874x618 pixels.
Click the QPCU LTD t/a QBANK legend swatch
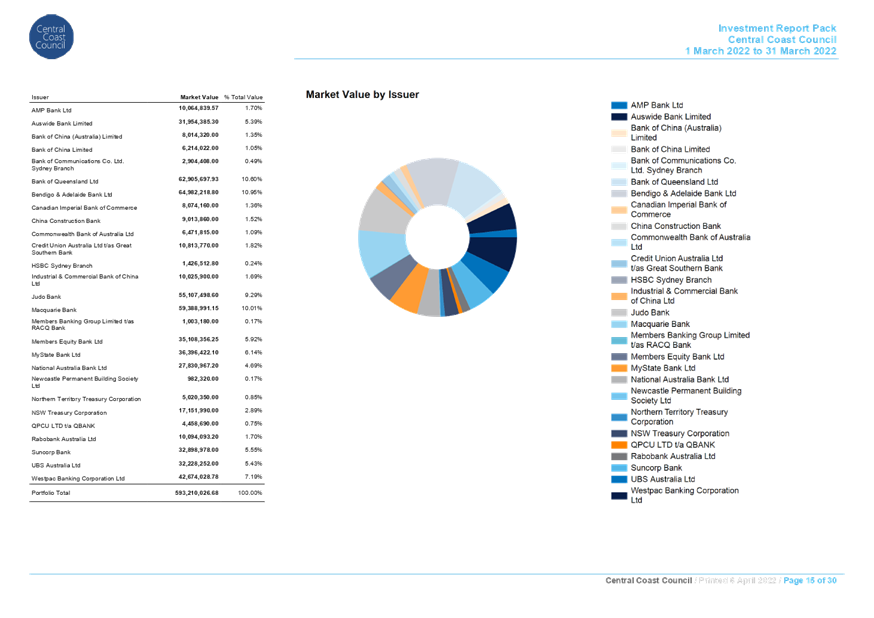619,445
